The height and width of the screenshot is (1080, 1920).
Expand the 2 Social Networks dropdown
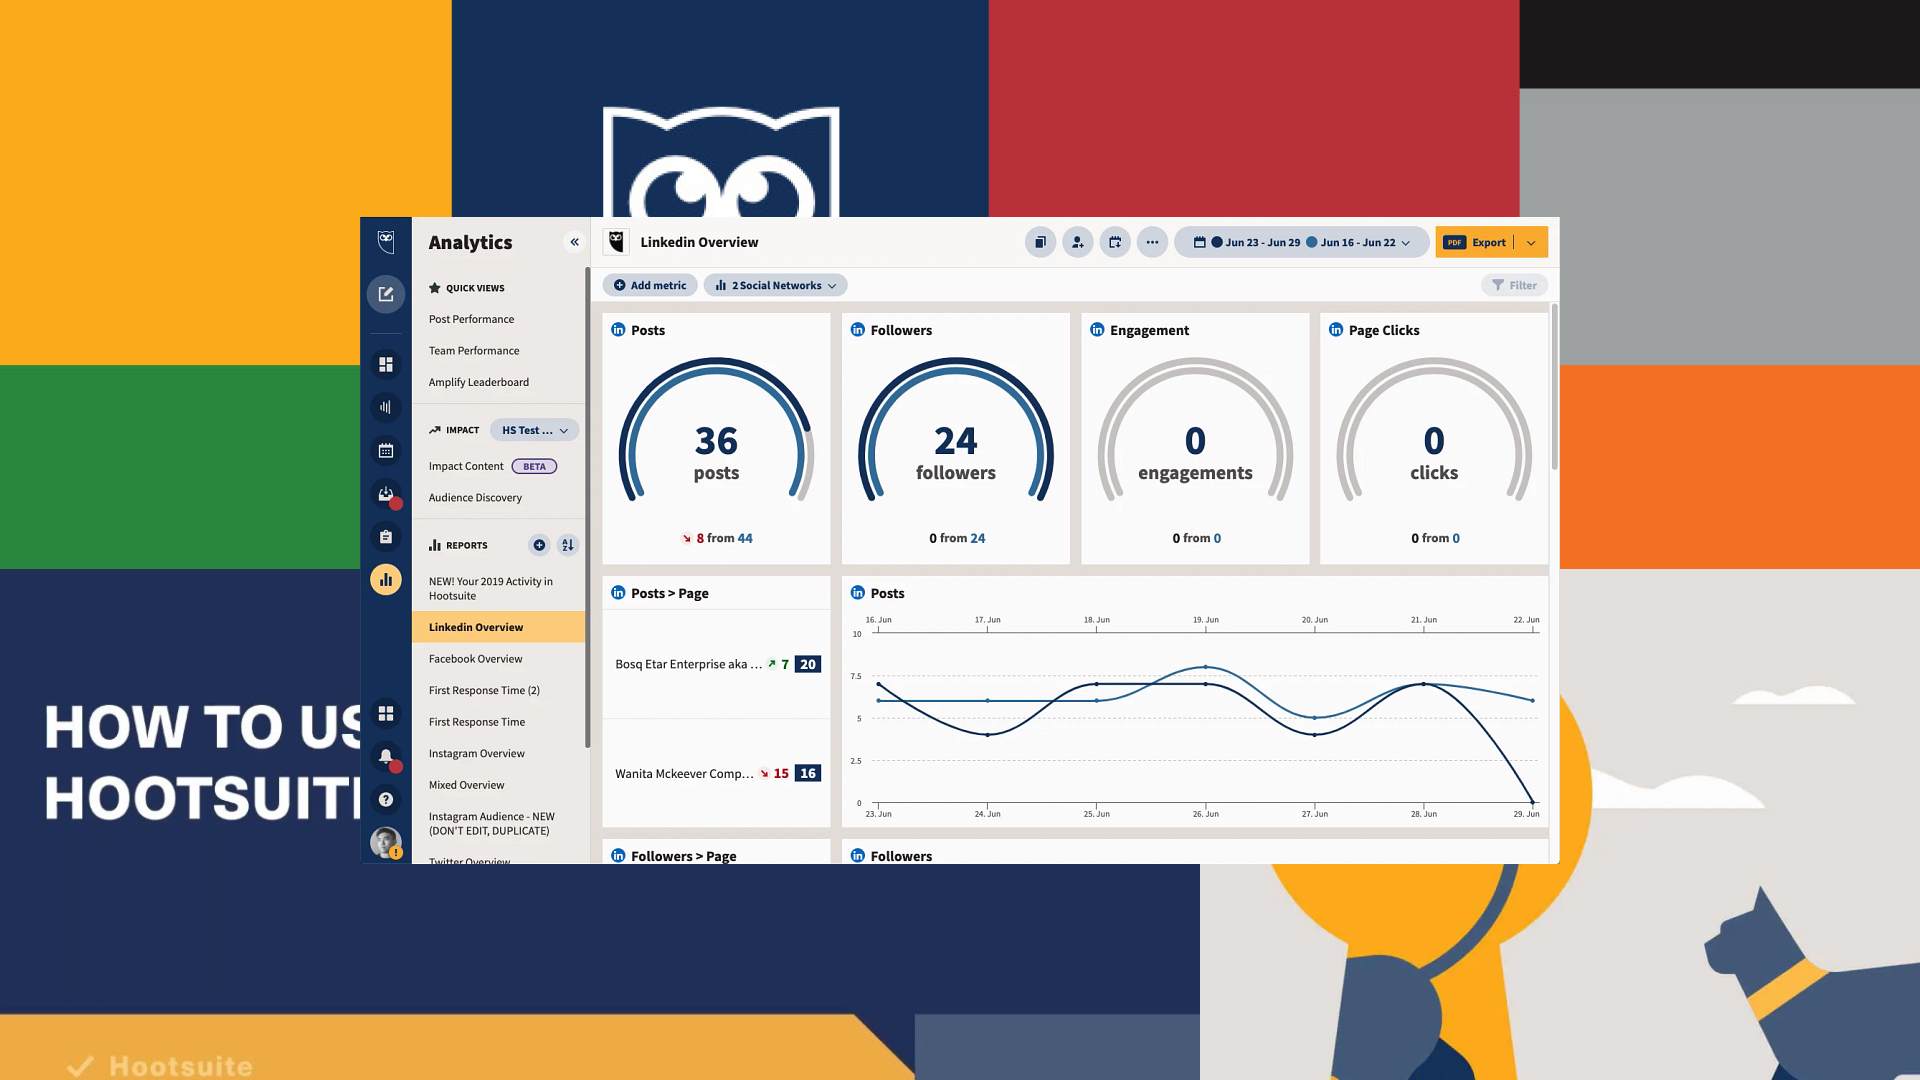click(x=775, y=285)
